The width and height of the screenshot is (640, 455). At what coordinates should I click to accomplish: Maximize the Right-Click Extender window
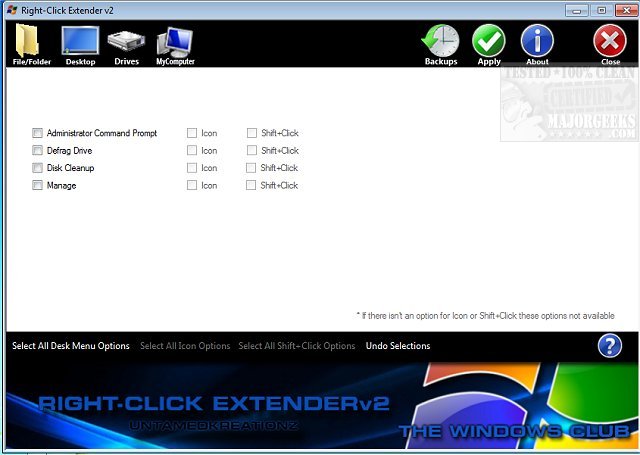pos(601,10)
